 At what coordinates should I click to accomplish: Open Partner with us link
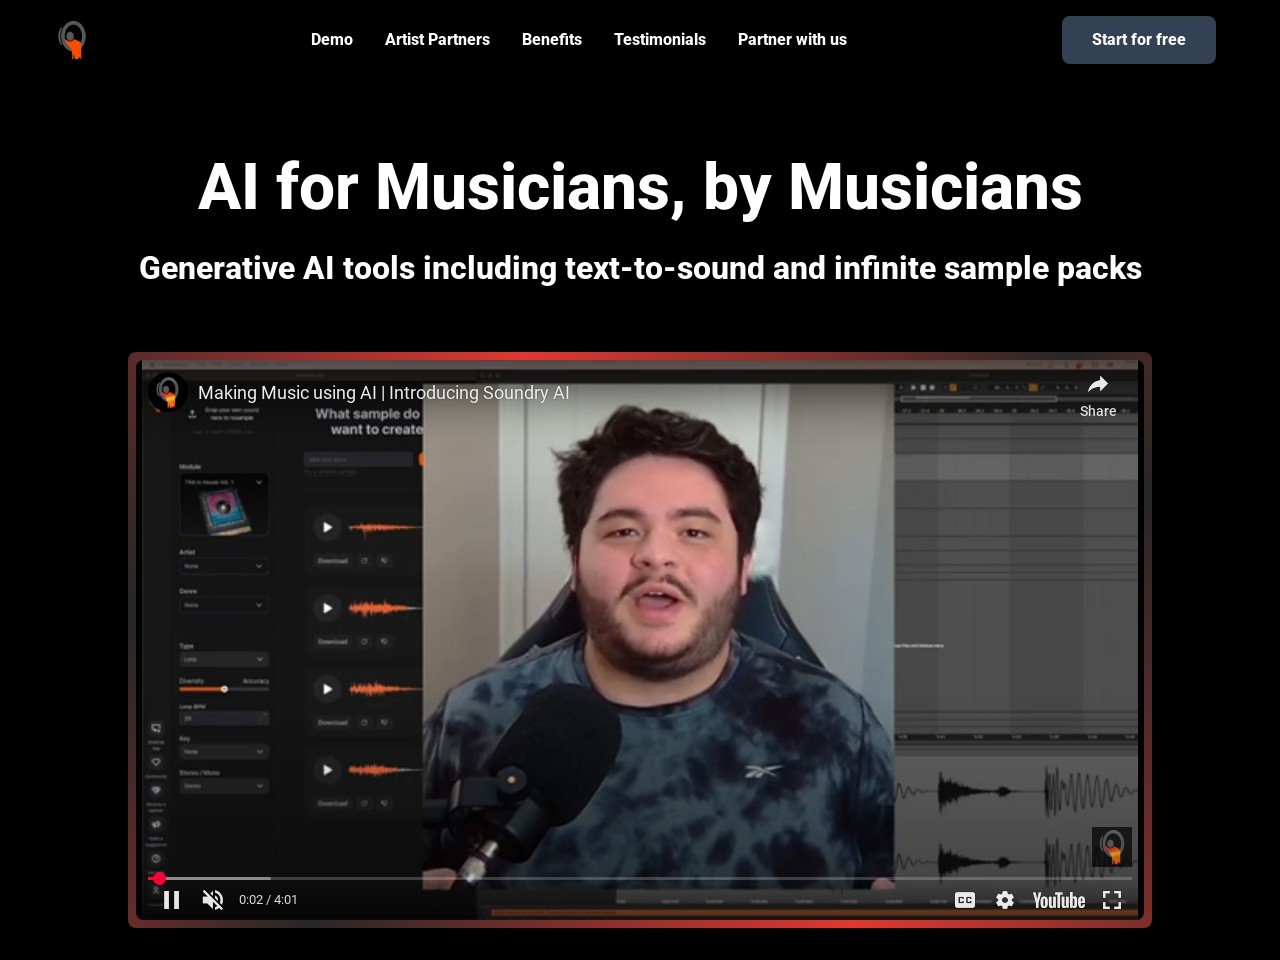[x=792, y=40]
